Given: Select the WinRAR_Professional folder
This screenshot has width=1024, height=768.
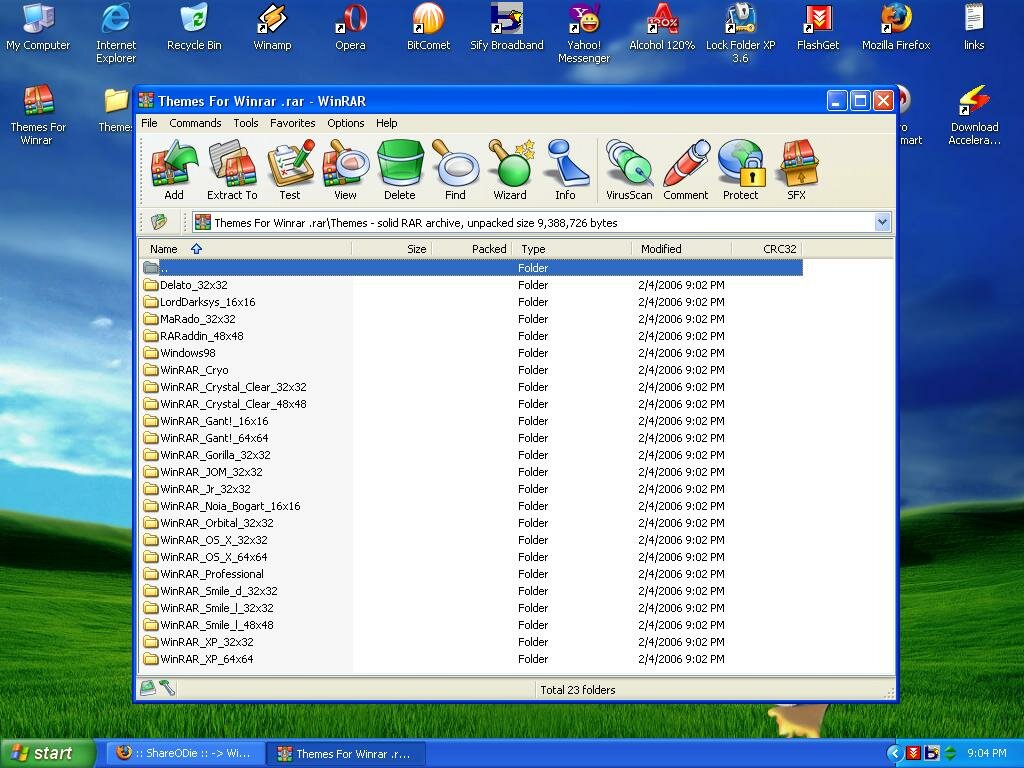Looking at the screenshot, I should click(472, 574).
